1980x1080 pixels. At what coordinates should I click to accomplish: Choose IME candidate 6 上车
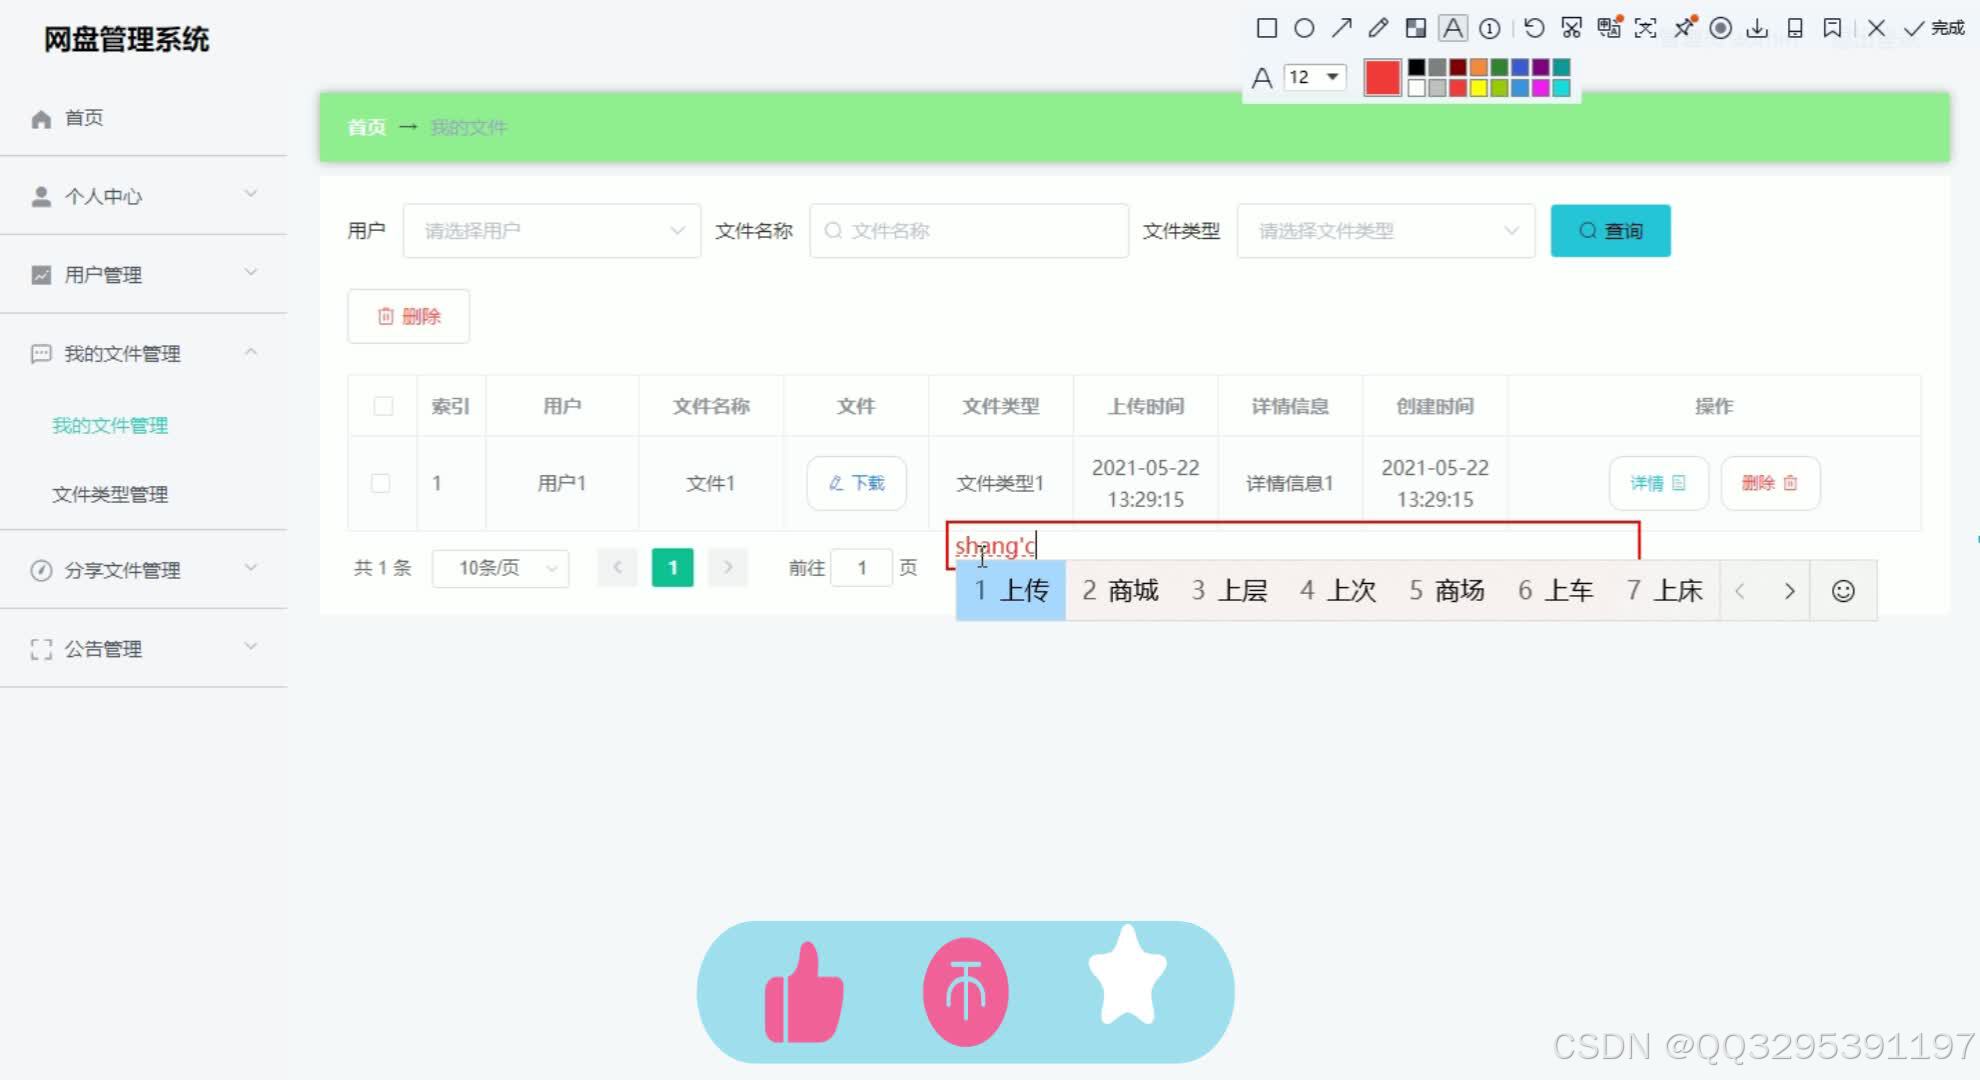click(x=1556, y=591)
